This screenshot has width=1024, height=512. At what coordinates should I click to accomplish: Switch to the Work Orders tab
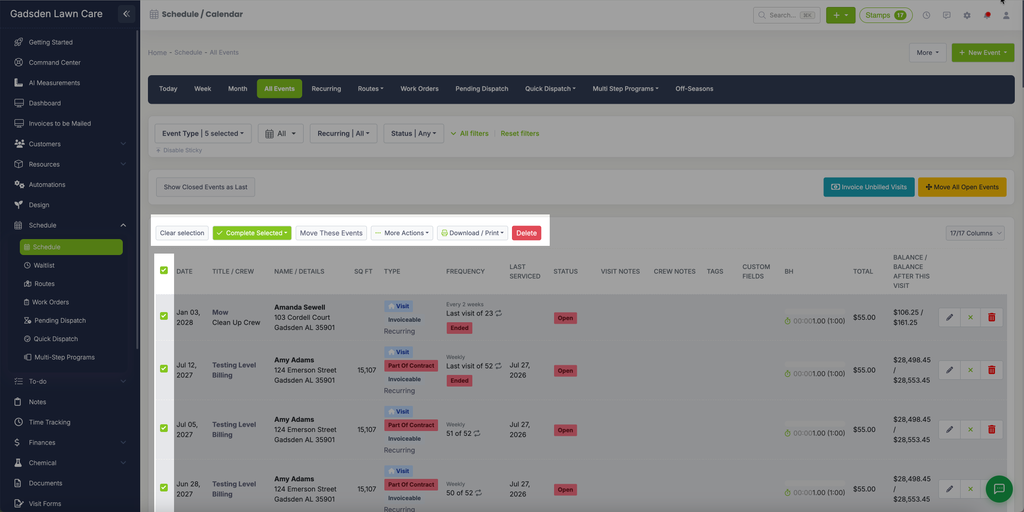[x=419, y=89]
